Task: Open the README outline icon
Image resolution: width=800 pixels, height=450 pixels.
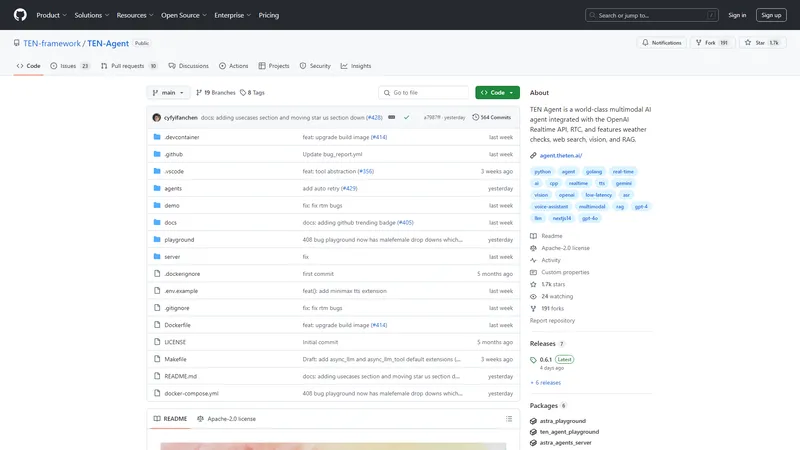Action: click(509, 419)
